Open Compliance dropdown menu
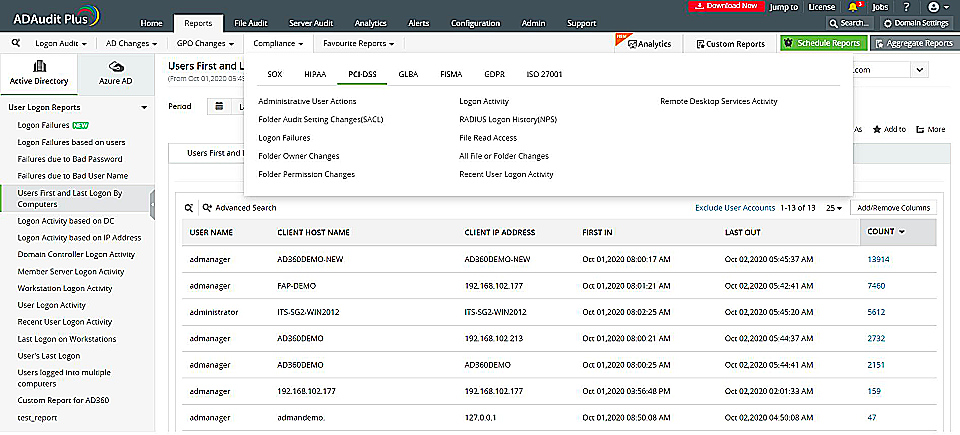The image size is (960, 435). (279, 44)
